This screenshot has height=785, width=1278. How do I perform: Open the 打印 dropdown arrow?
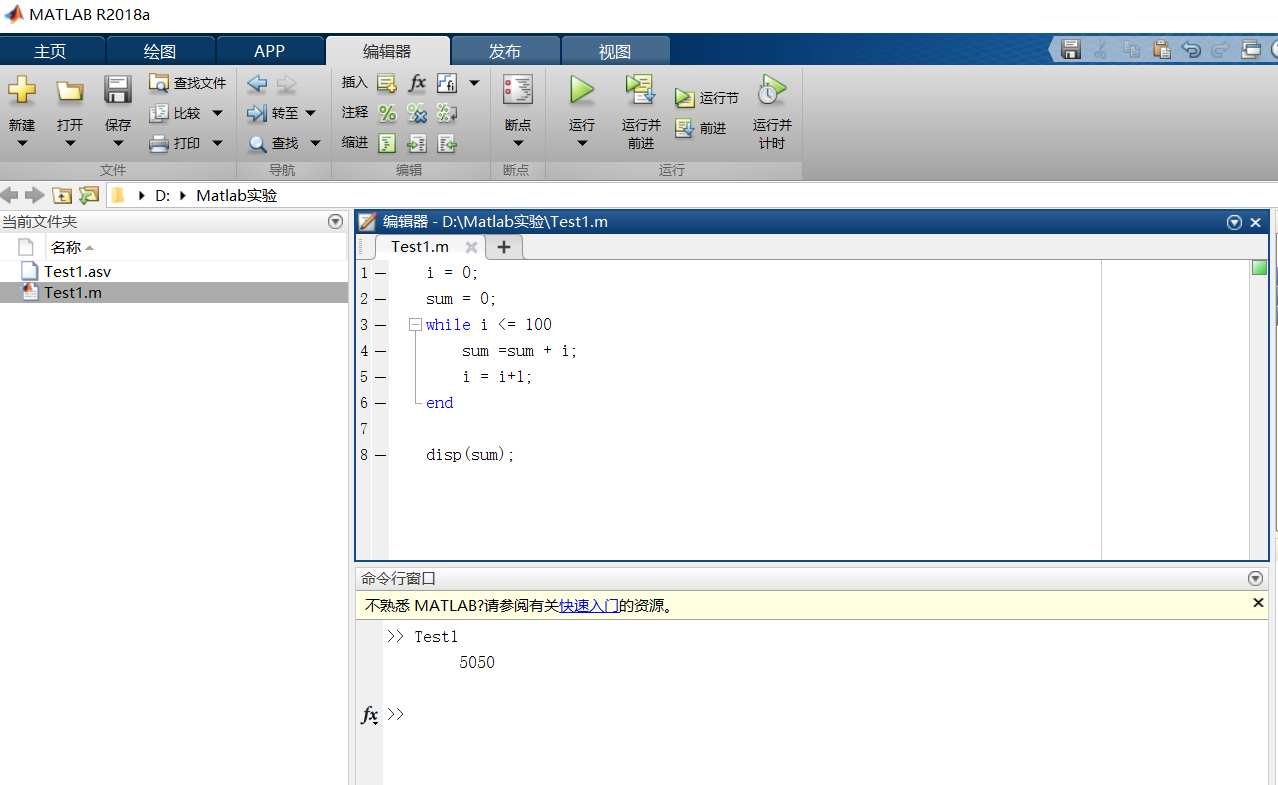(217, 143)
